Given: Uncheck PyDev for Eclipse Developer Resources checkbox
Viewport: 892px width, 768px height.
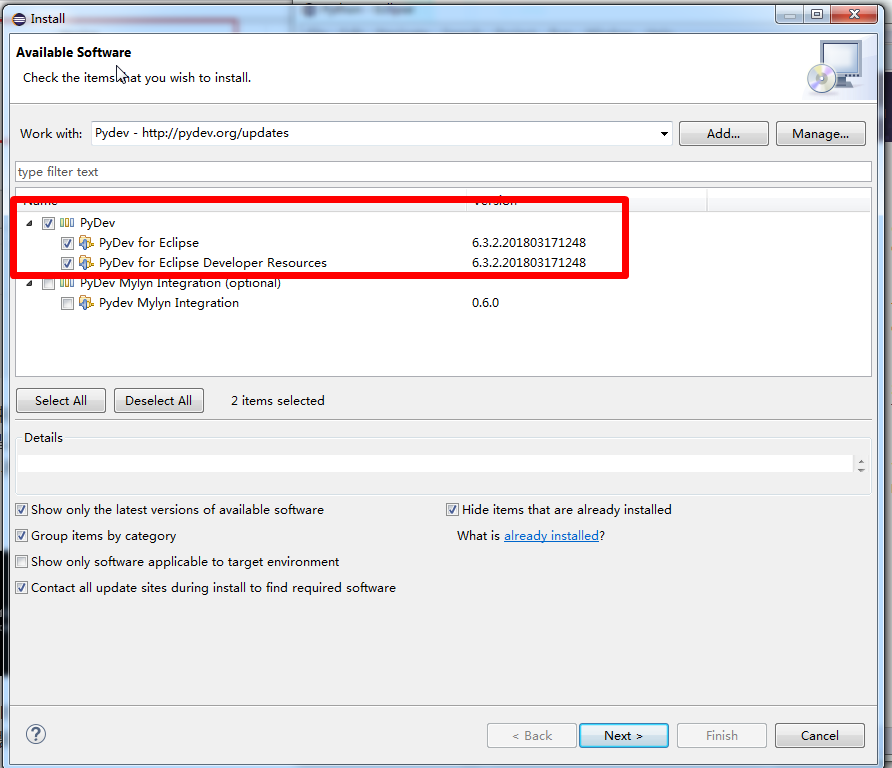Looking at the screenshot, I should click(x=68, y=263).
